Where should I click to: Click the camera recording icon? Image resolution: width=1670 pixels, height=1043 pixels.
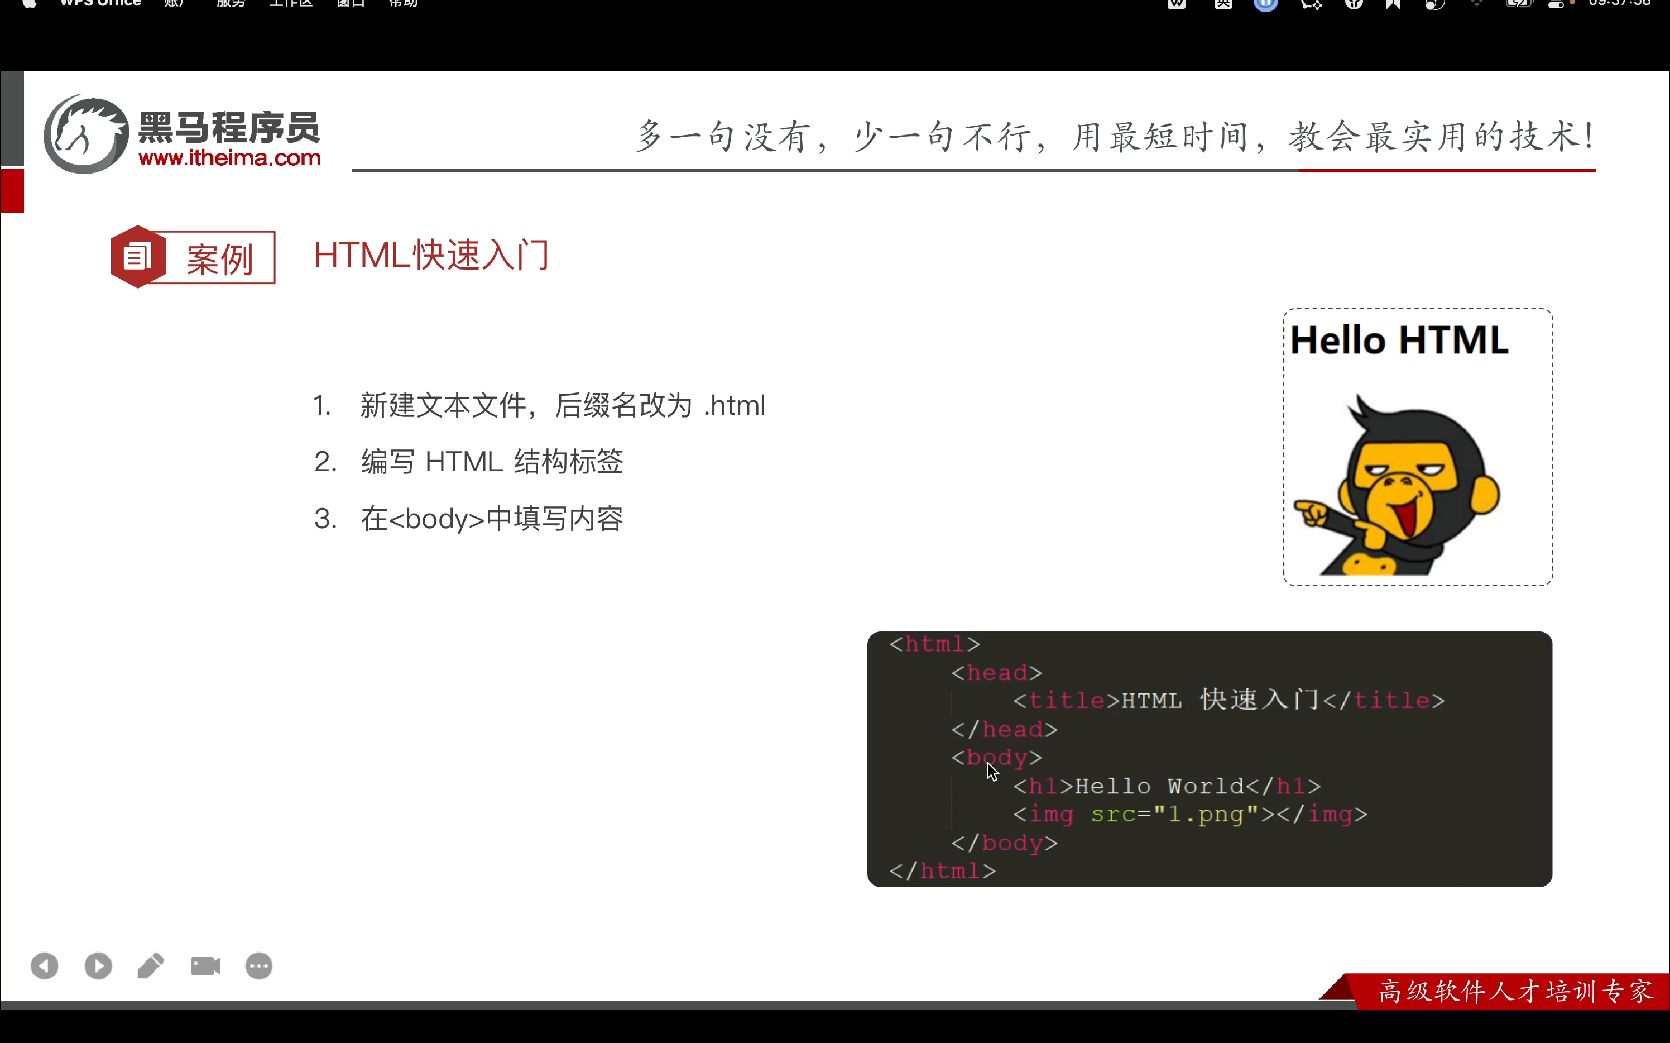(x=205, y=965)
